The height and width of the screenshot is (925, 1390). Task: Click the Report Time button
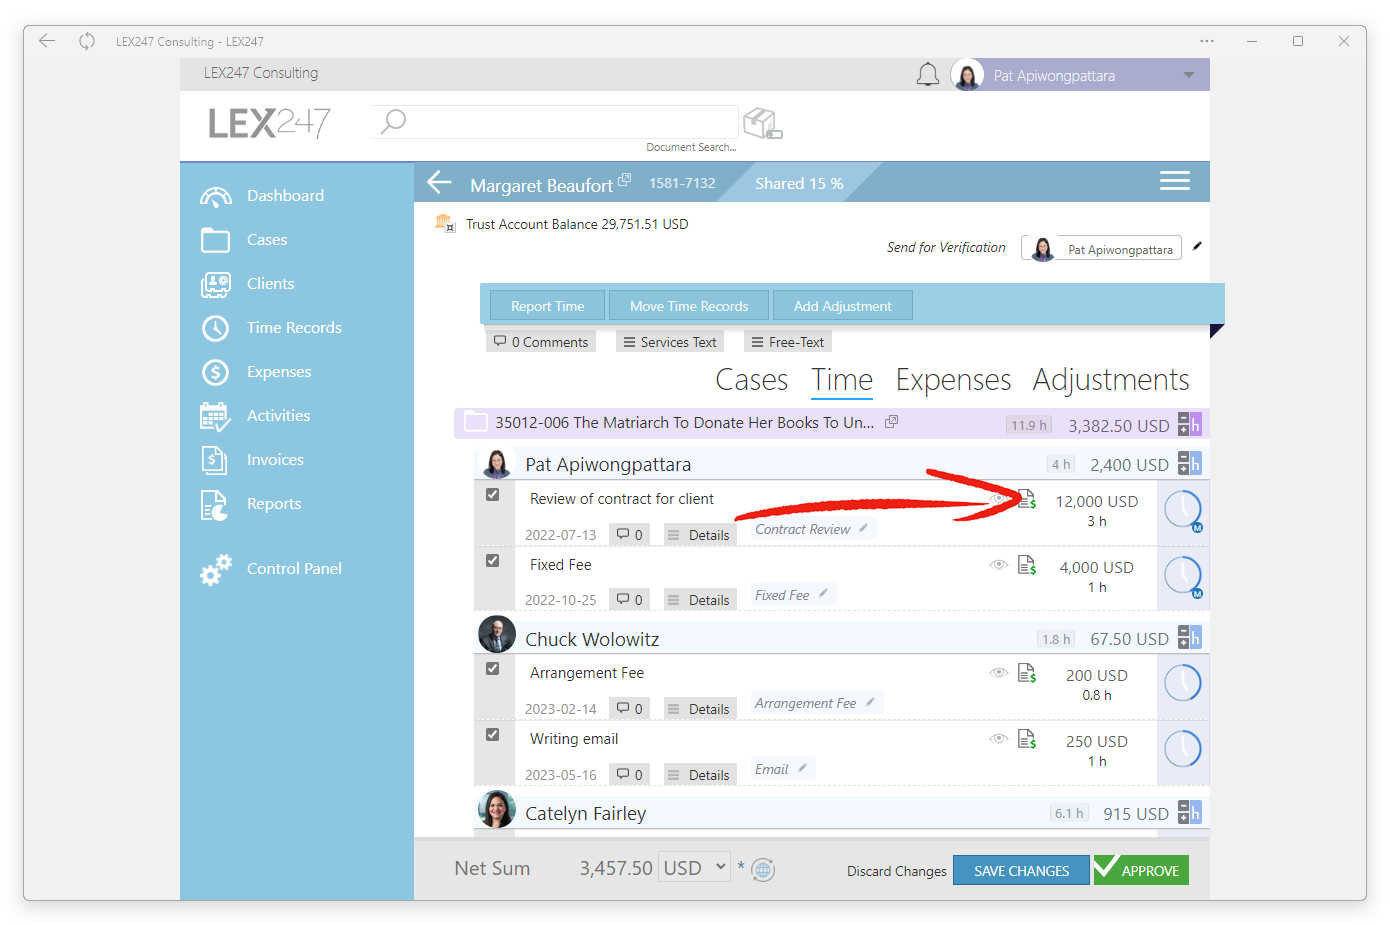[547, 306]
